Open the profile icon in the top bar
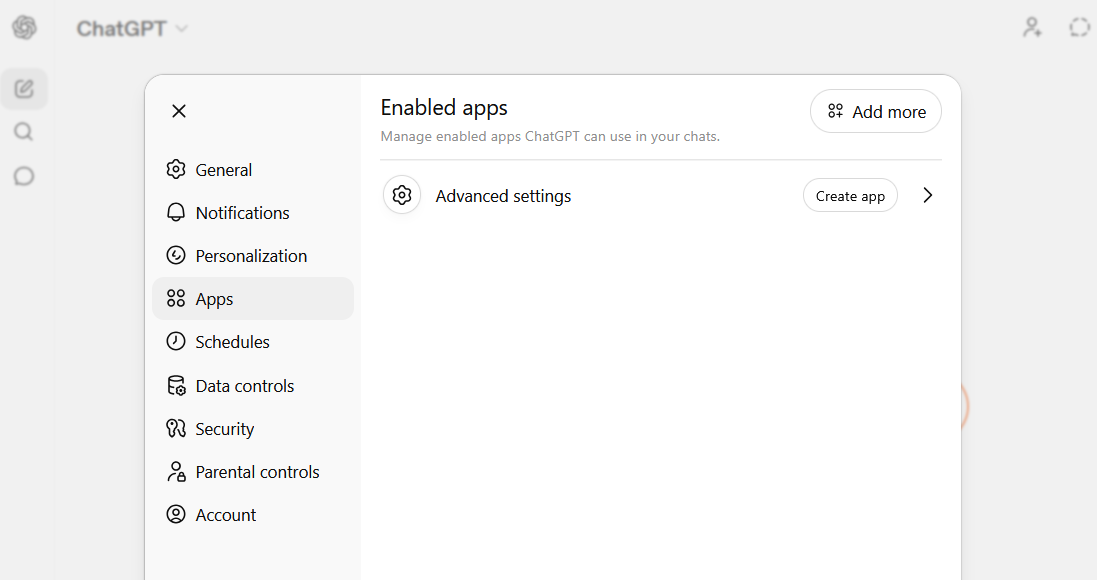1097x580 pixels. pos(1032,27)
